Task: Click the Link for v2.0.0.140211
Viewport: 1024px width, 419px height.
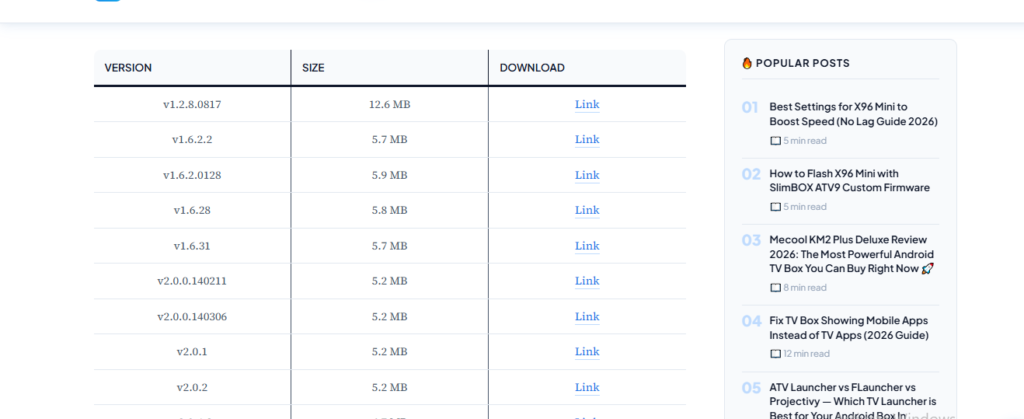Action: point(587,281)
